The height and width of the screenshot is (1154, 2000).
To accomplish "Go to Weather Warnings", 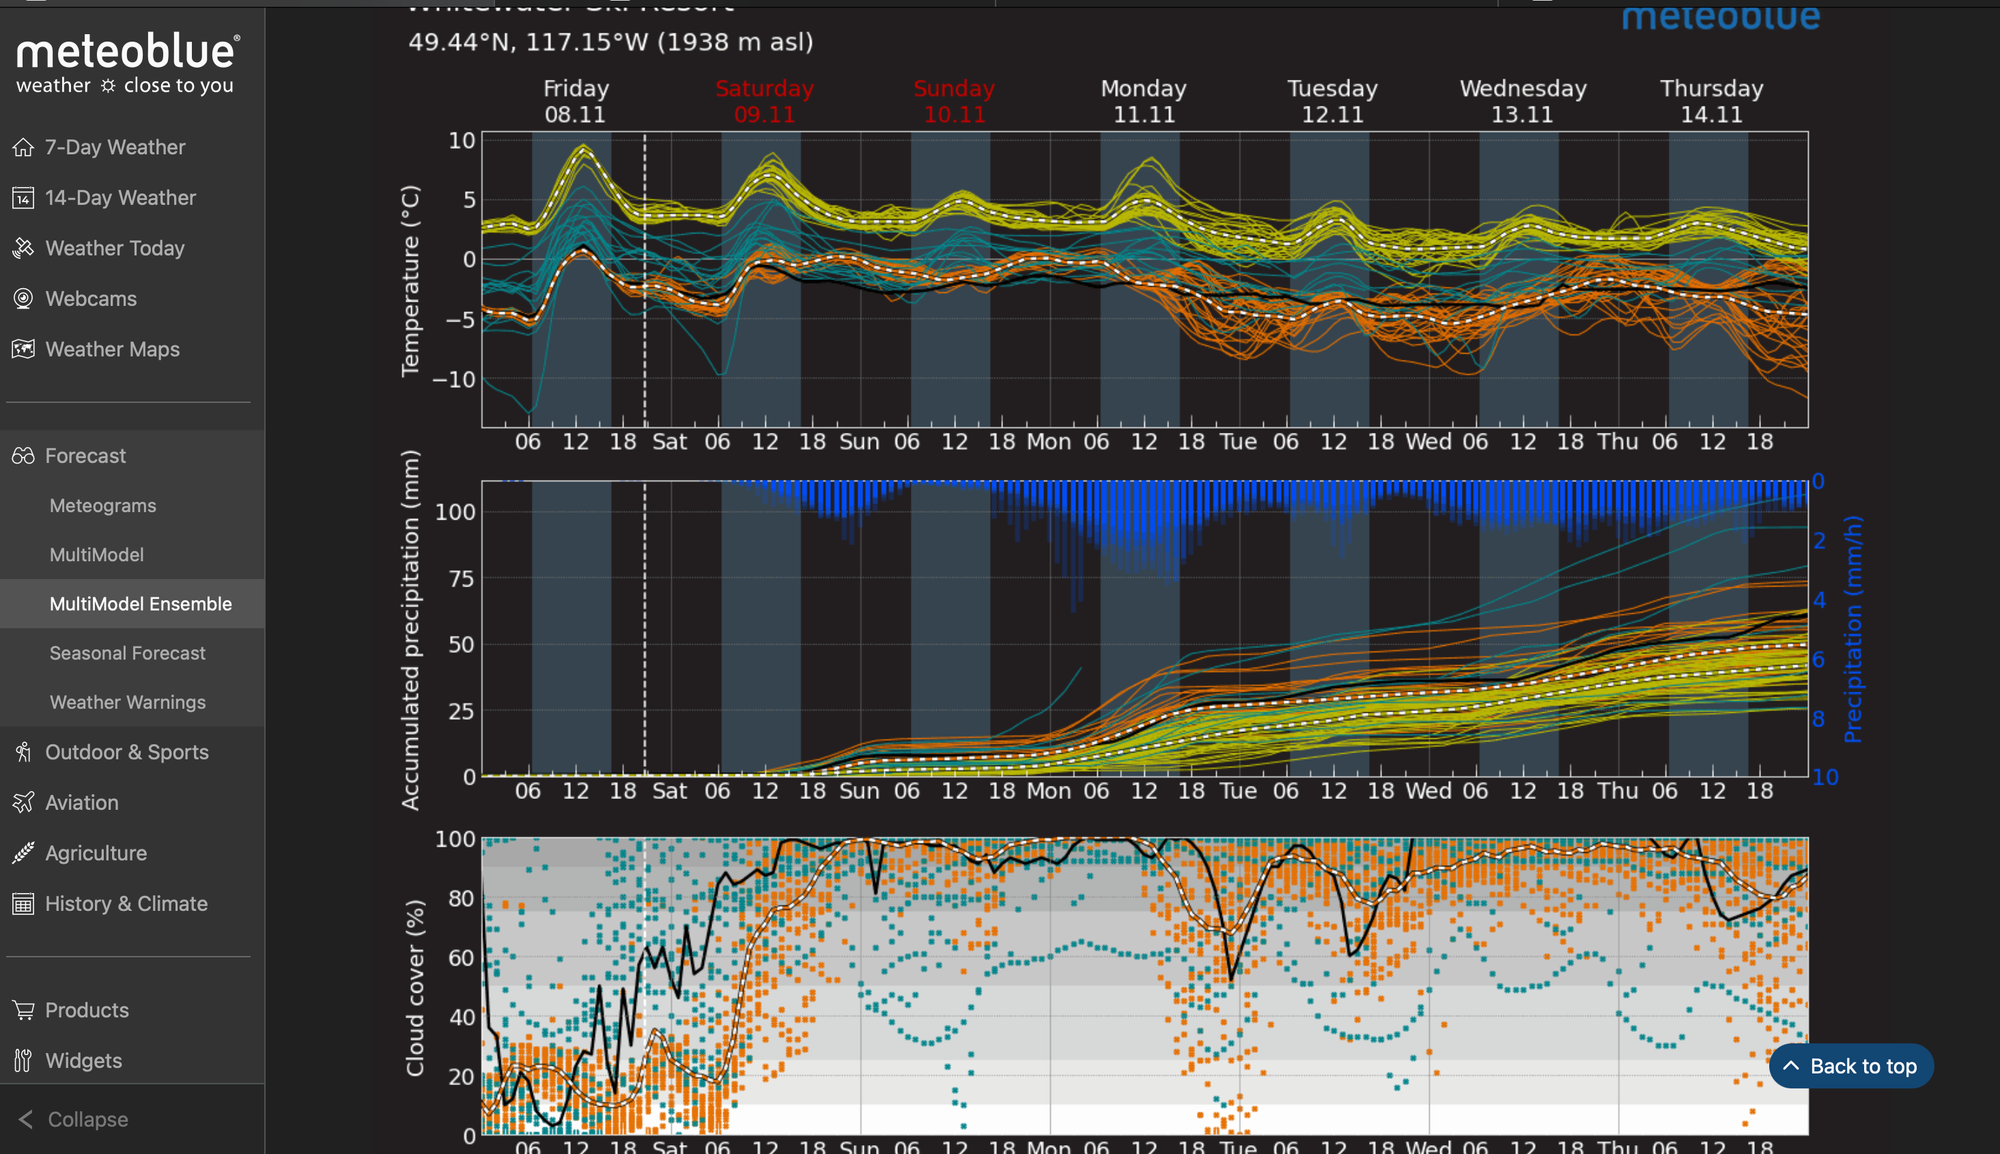I will click(128, 703).
